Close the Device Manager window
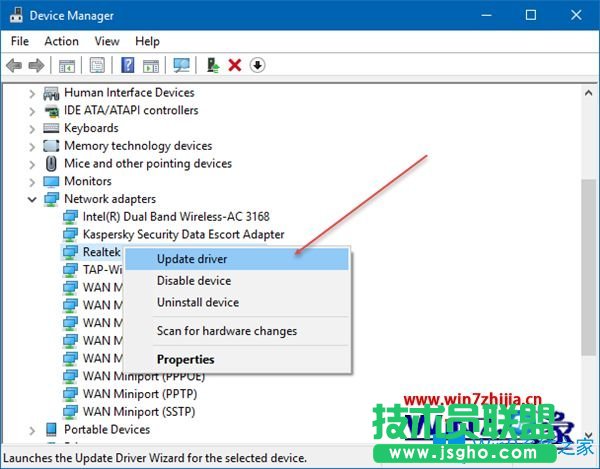Viewport: 600px width, 469px height. pyautogui.click(x=576, y=15)
